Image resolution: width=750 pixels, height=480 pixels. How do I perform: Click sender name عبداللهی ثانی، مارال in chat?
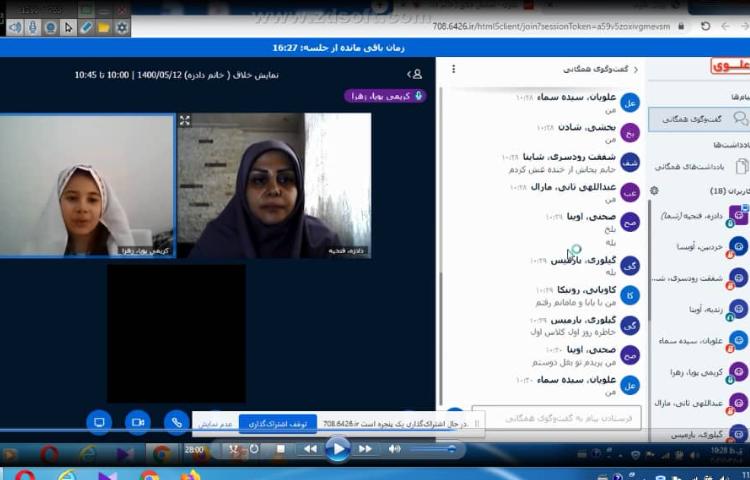coord(573,187)
